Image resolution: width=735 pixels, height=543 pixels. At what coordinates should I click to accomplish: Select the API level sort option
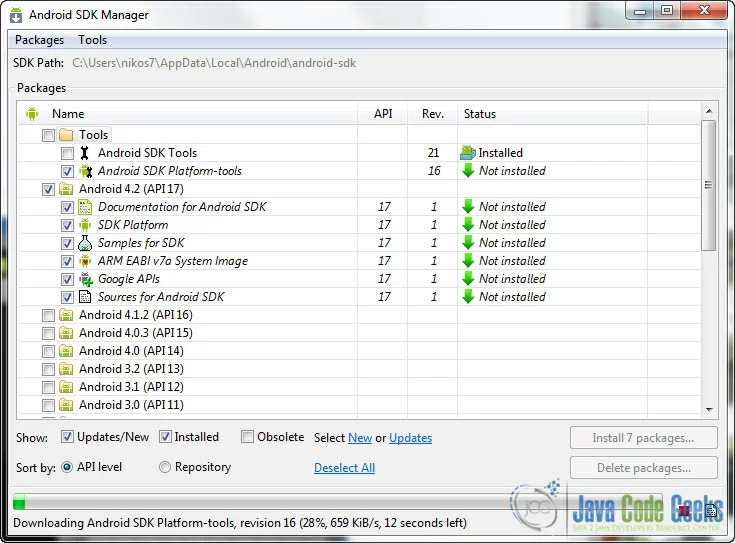tap(67, 467)
